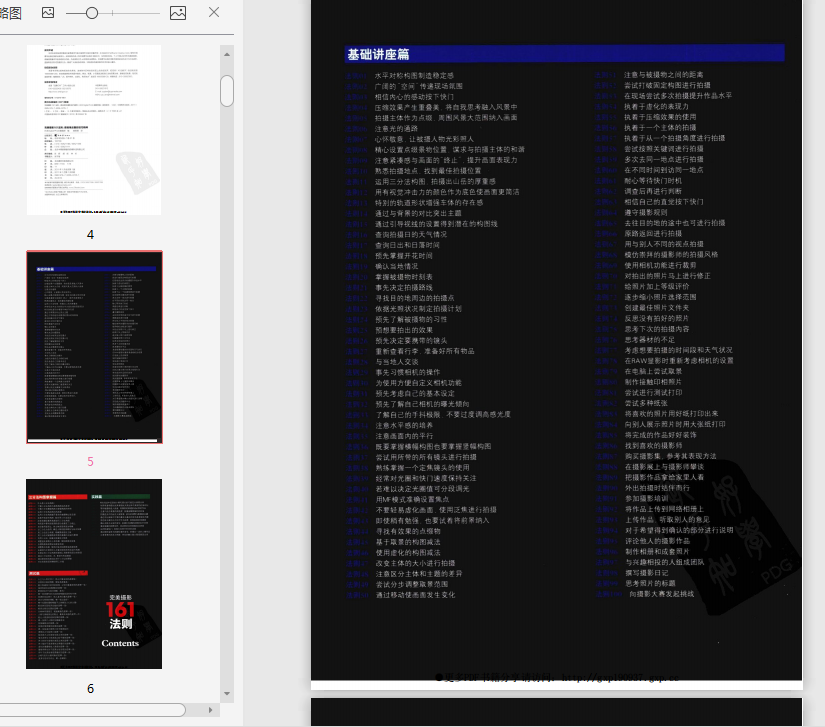
Task: Click the line 注意光的通路
Action: (x=396, y=128)
